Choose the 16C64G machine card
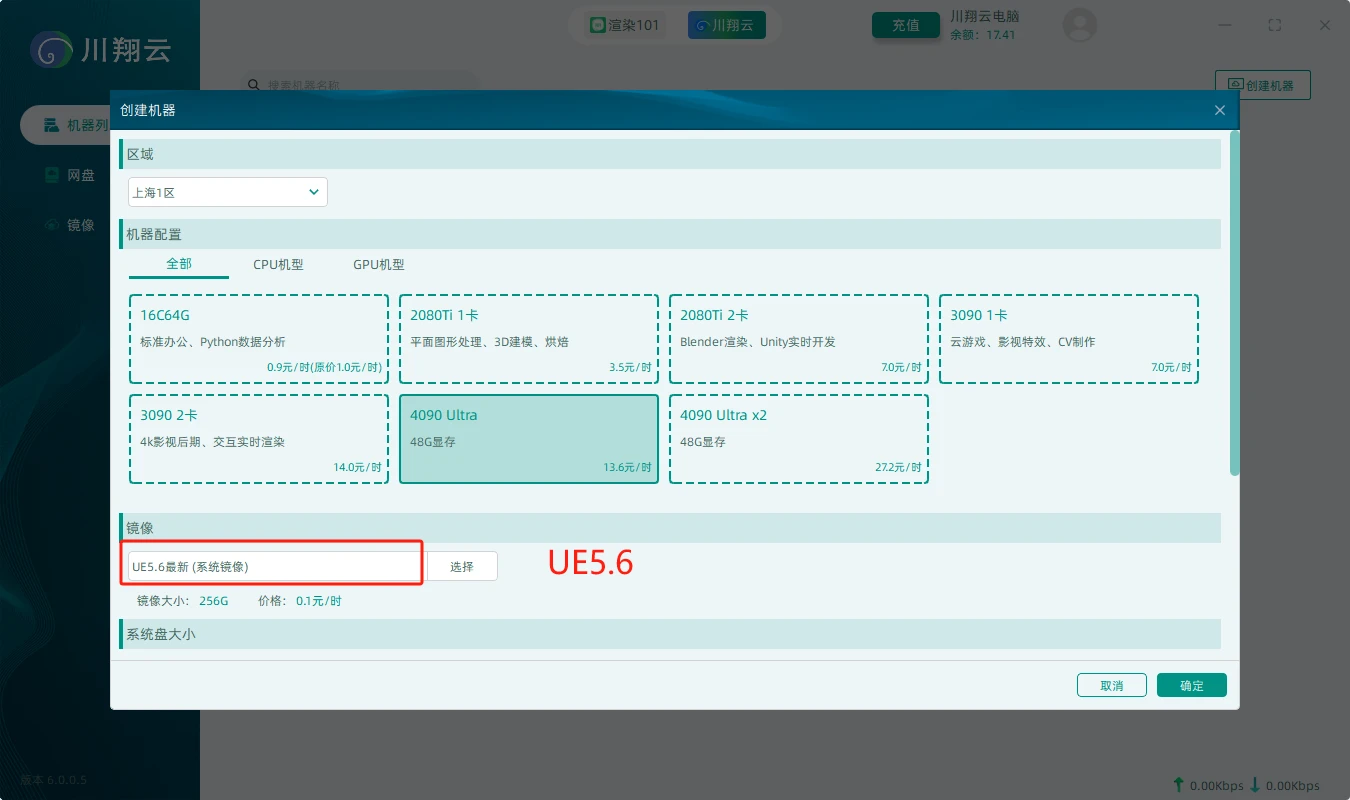 (259, 339)
